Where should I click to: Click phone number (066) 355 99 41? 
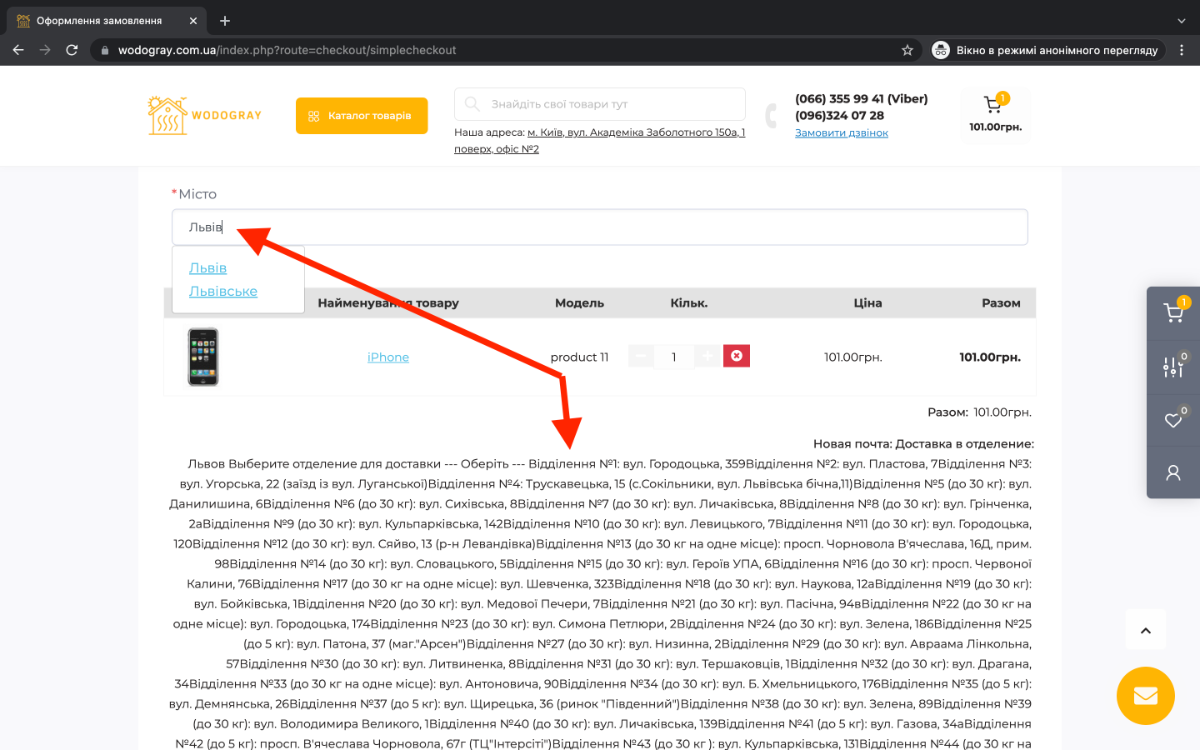pyautogui.click(x=861, y=99)
